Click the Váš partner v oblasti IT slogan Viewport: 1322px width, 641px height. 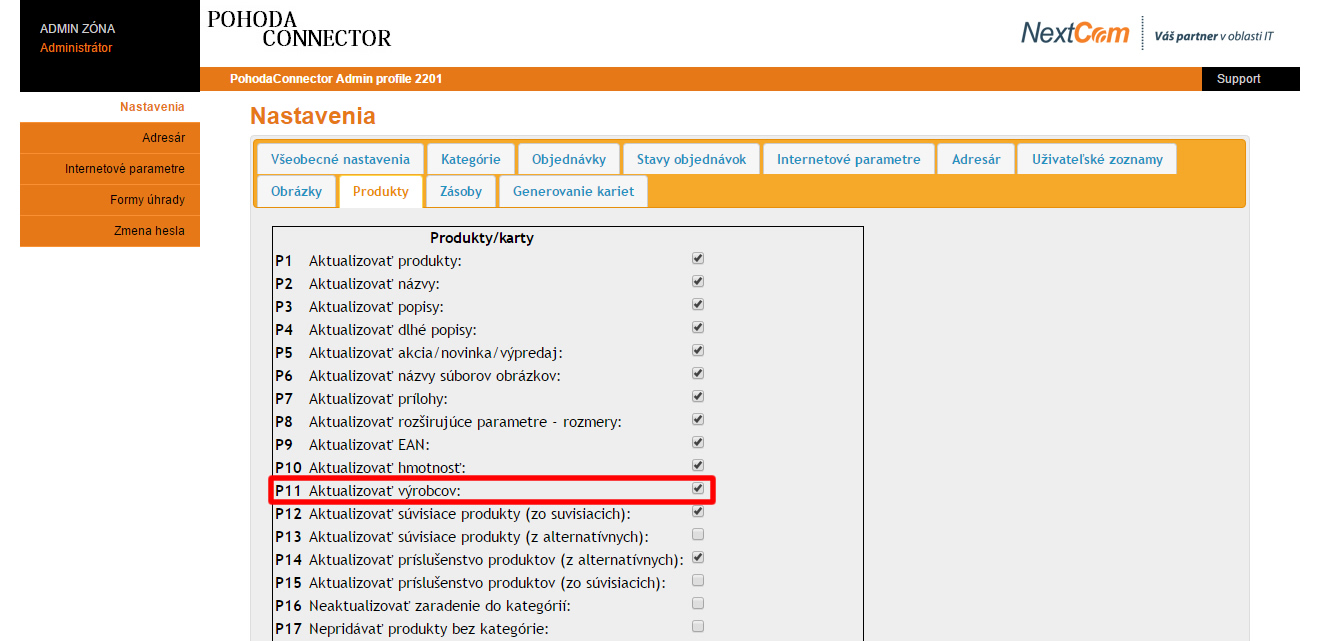click(1214, 36)
